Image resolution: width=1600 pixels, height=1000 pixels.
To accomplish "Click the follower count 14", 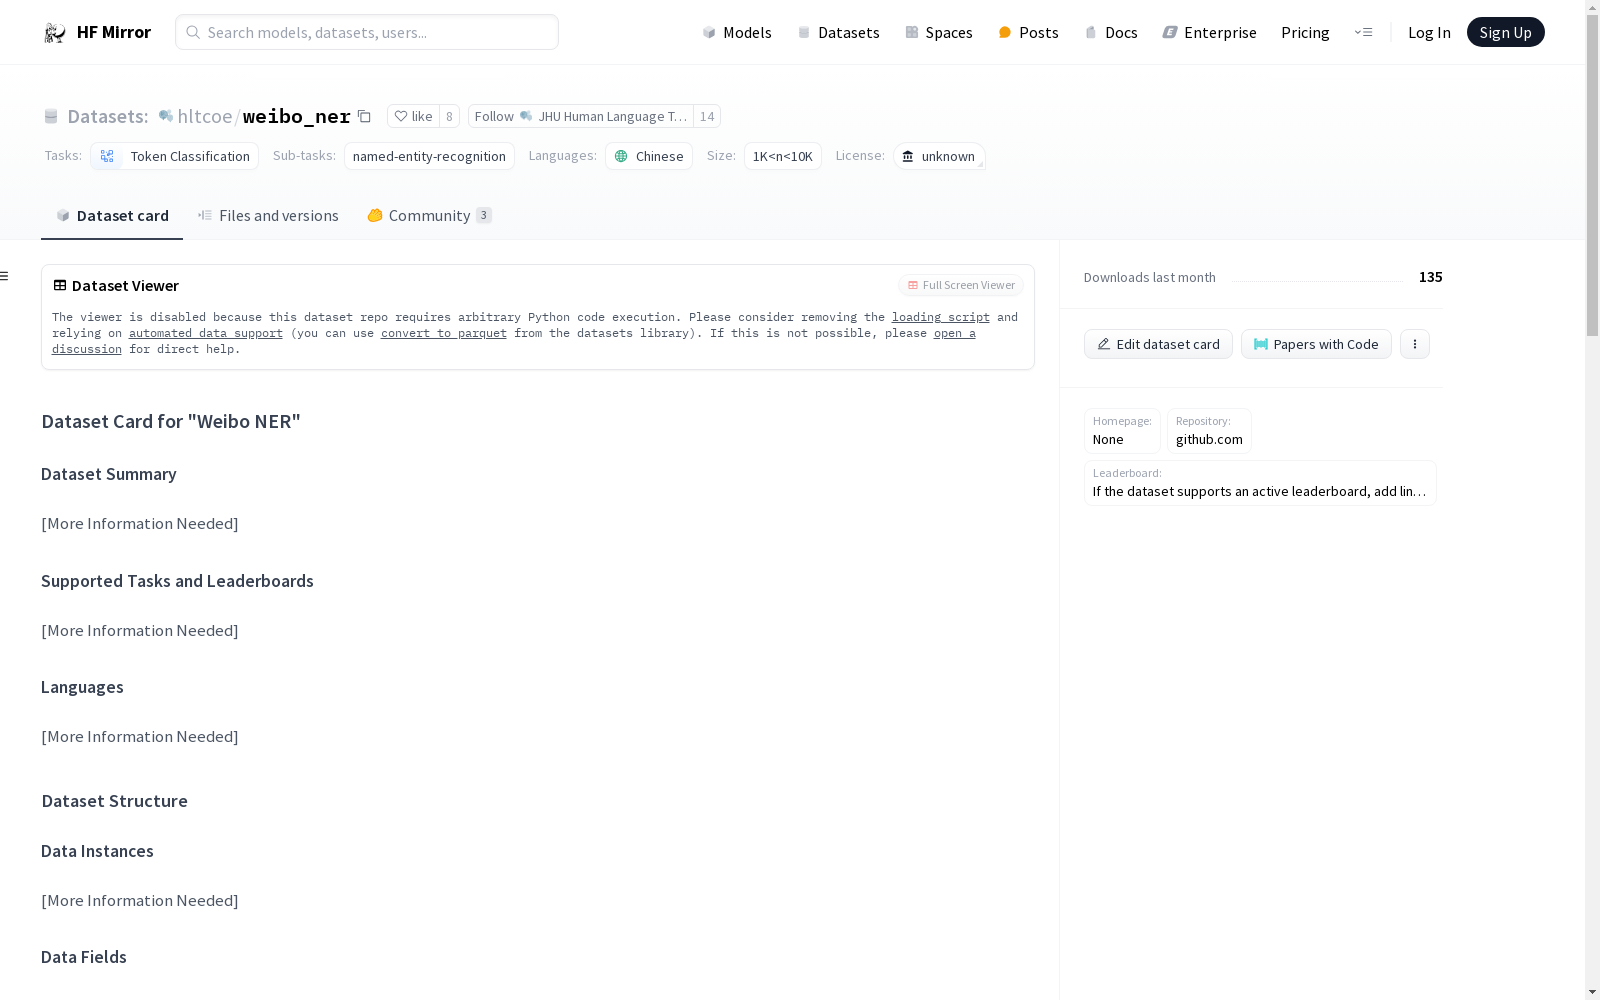I will (x=707, y=116).
